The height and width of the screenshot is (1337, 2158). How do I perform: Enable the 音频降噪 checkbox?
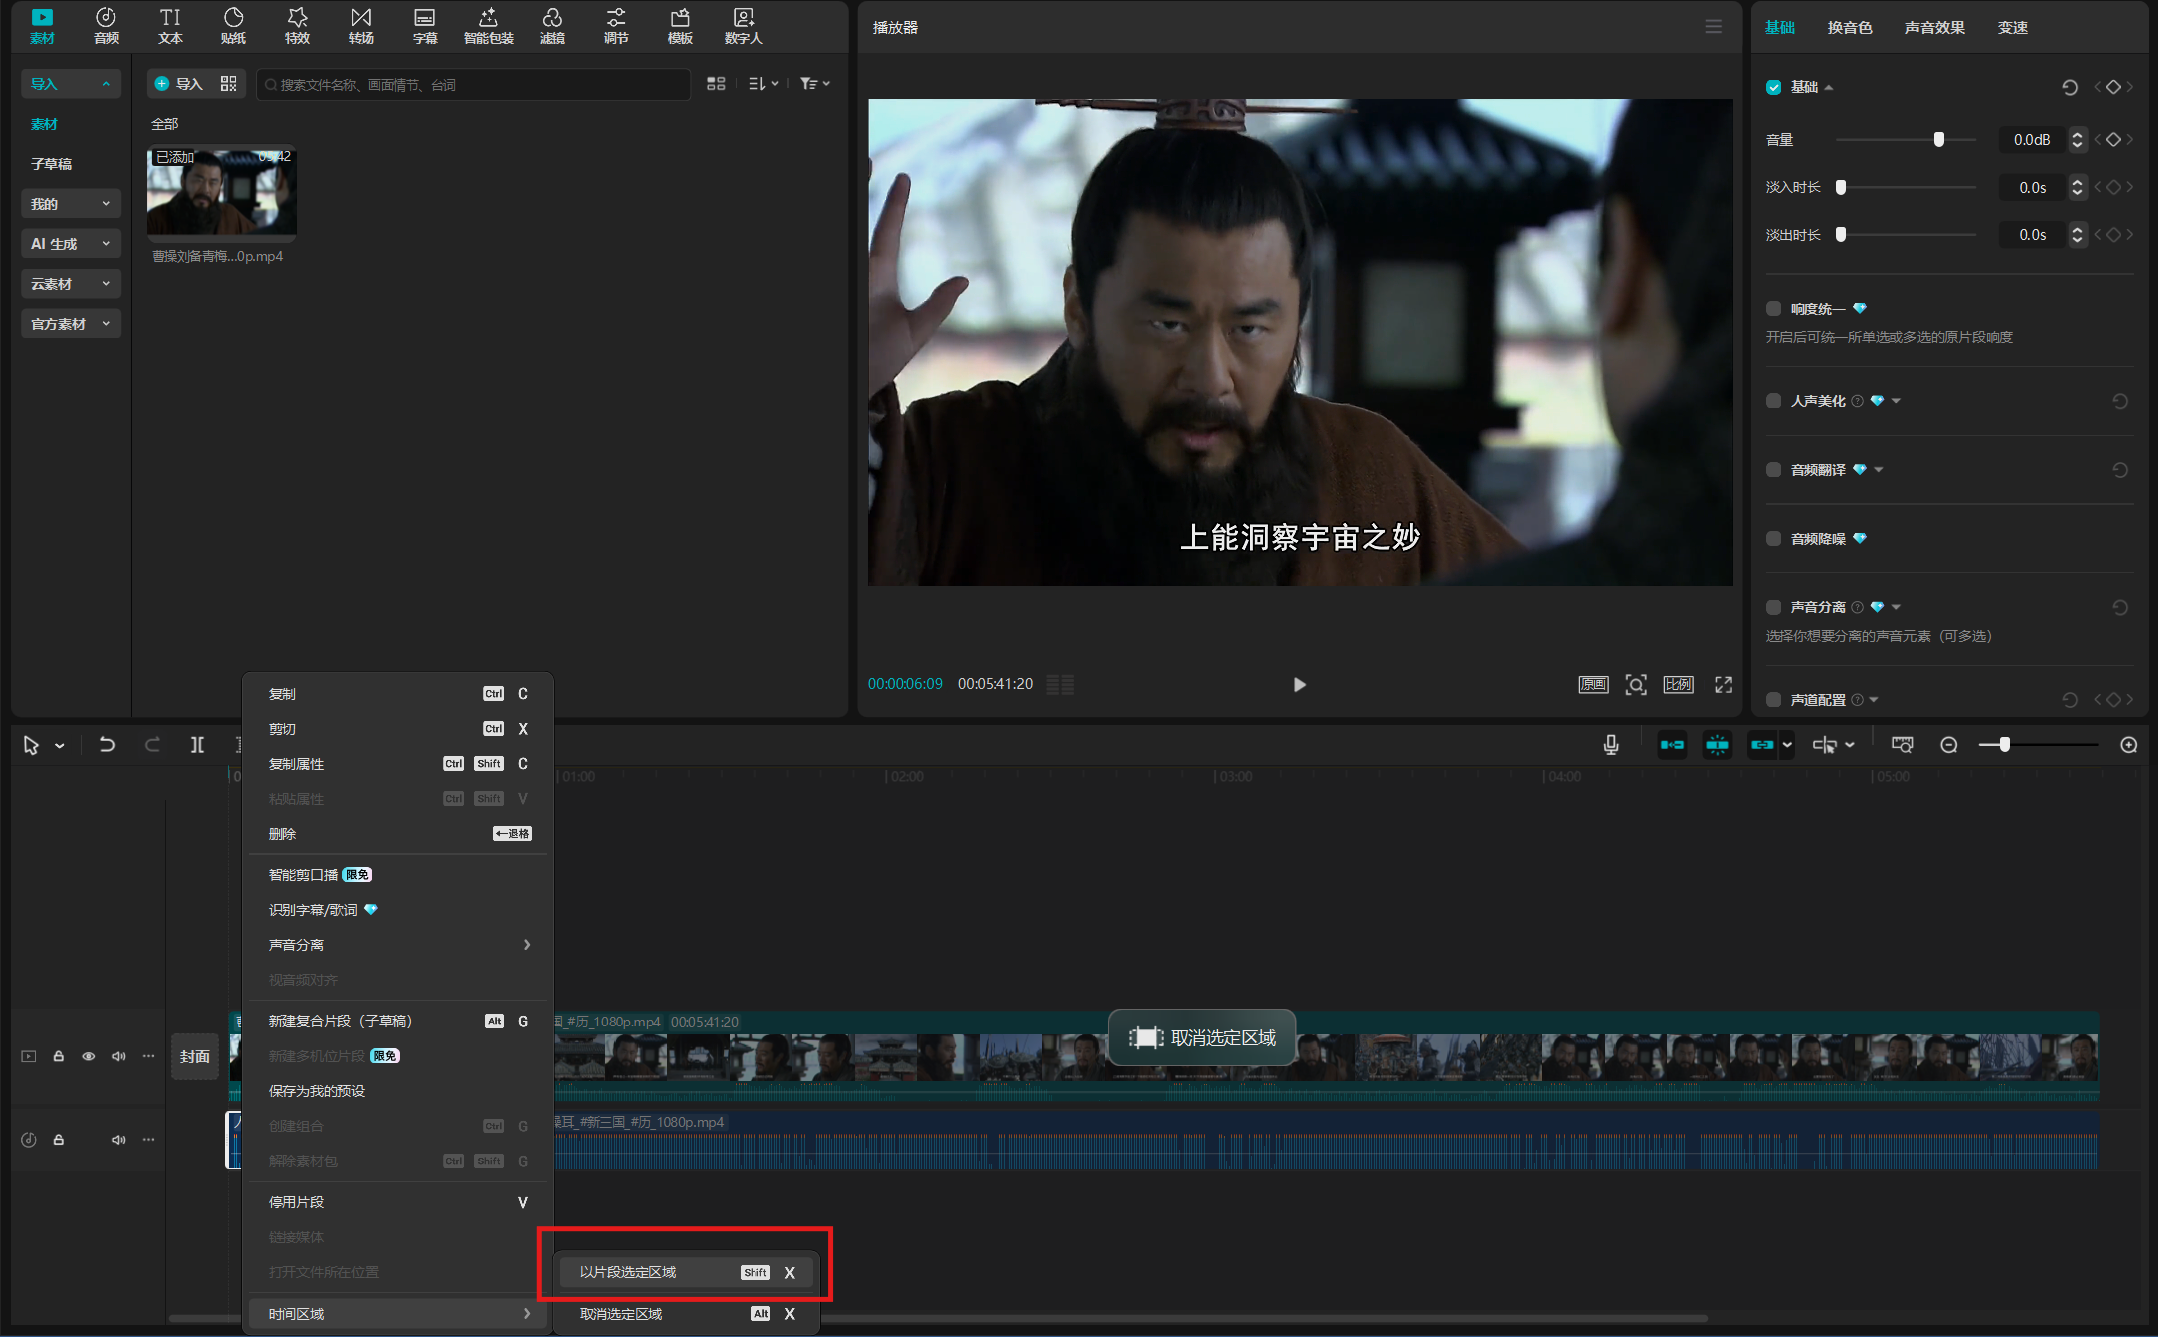pos(1773,539)
